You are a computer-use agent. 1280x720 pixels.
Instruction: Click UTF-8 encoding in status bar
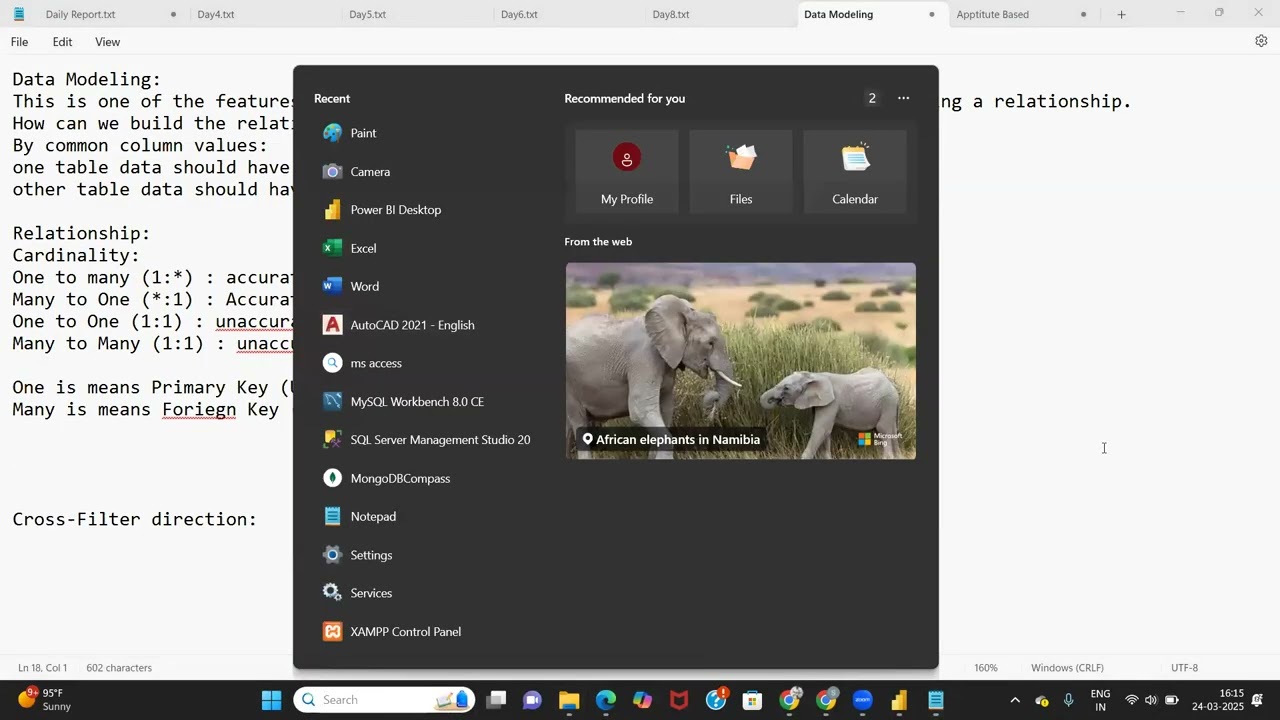pyautogui.click(x=1184, y=667)
